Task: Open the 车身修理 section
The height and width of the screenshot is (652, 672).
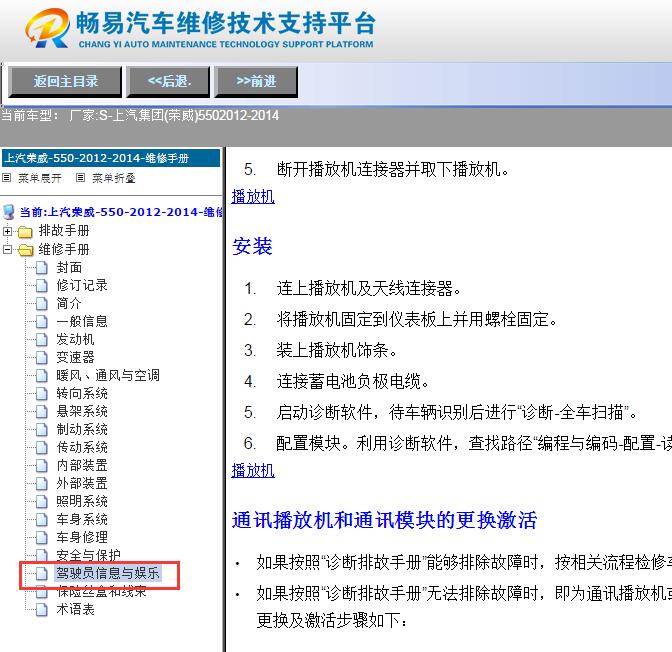Action: 82,538
